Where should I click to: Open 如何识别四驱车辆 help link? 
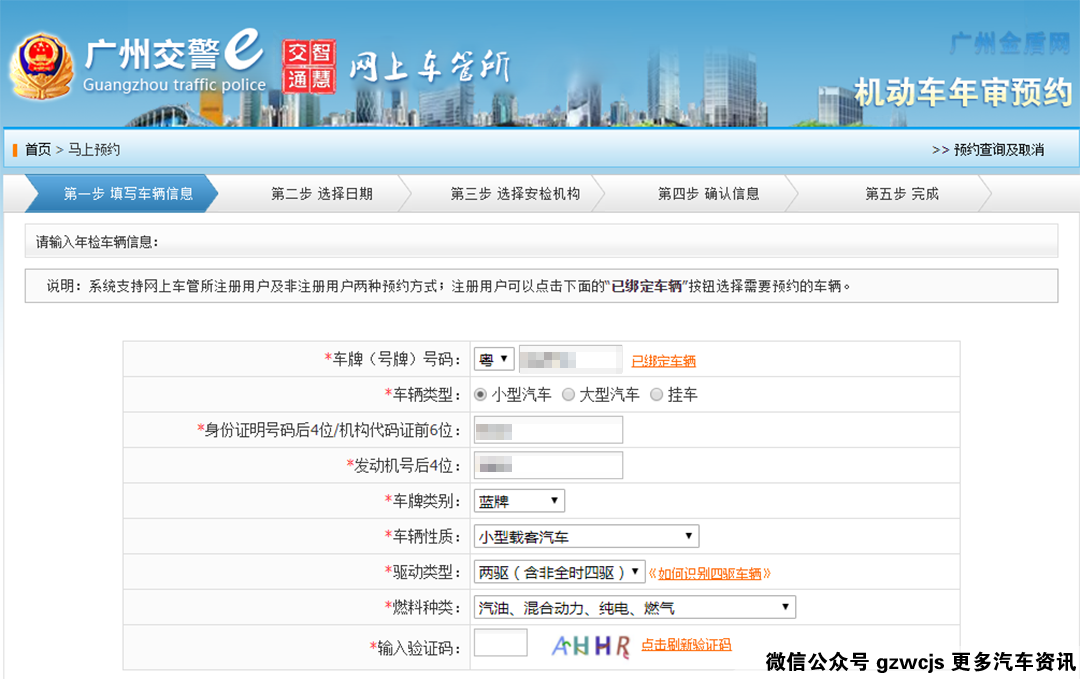714,574
